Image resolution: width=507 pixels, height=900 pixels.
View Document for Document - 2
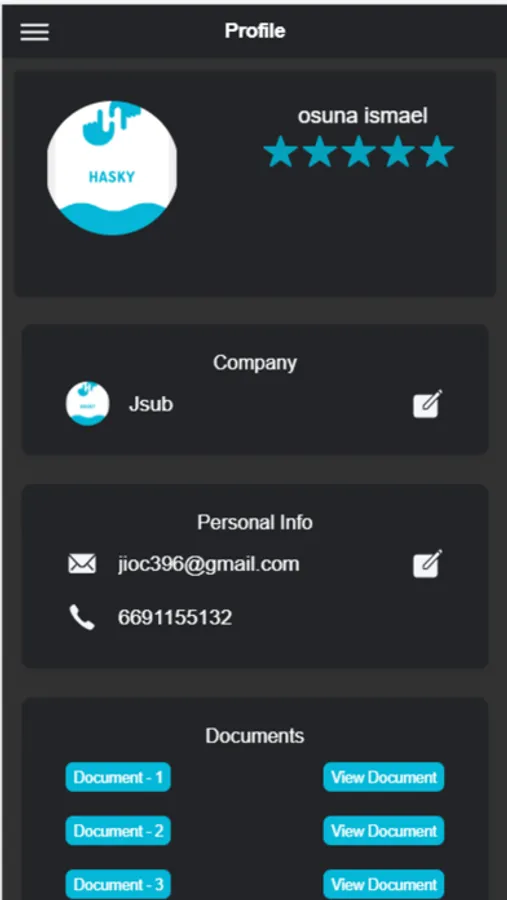(384, 831)
